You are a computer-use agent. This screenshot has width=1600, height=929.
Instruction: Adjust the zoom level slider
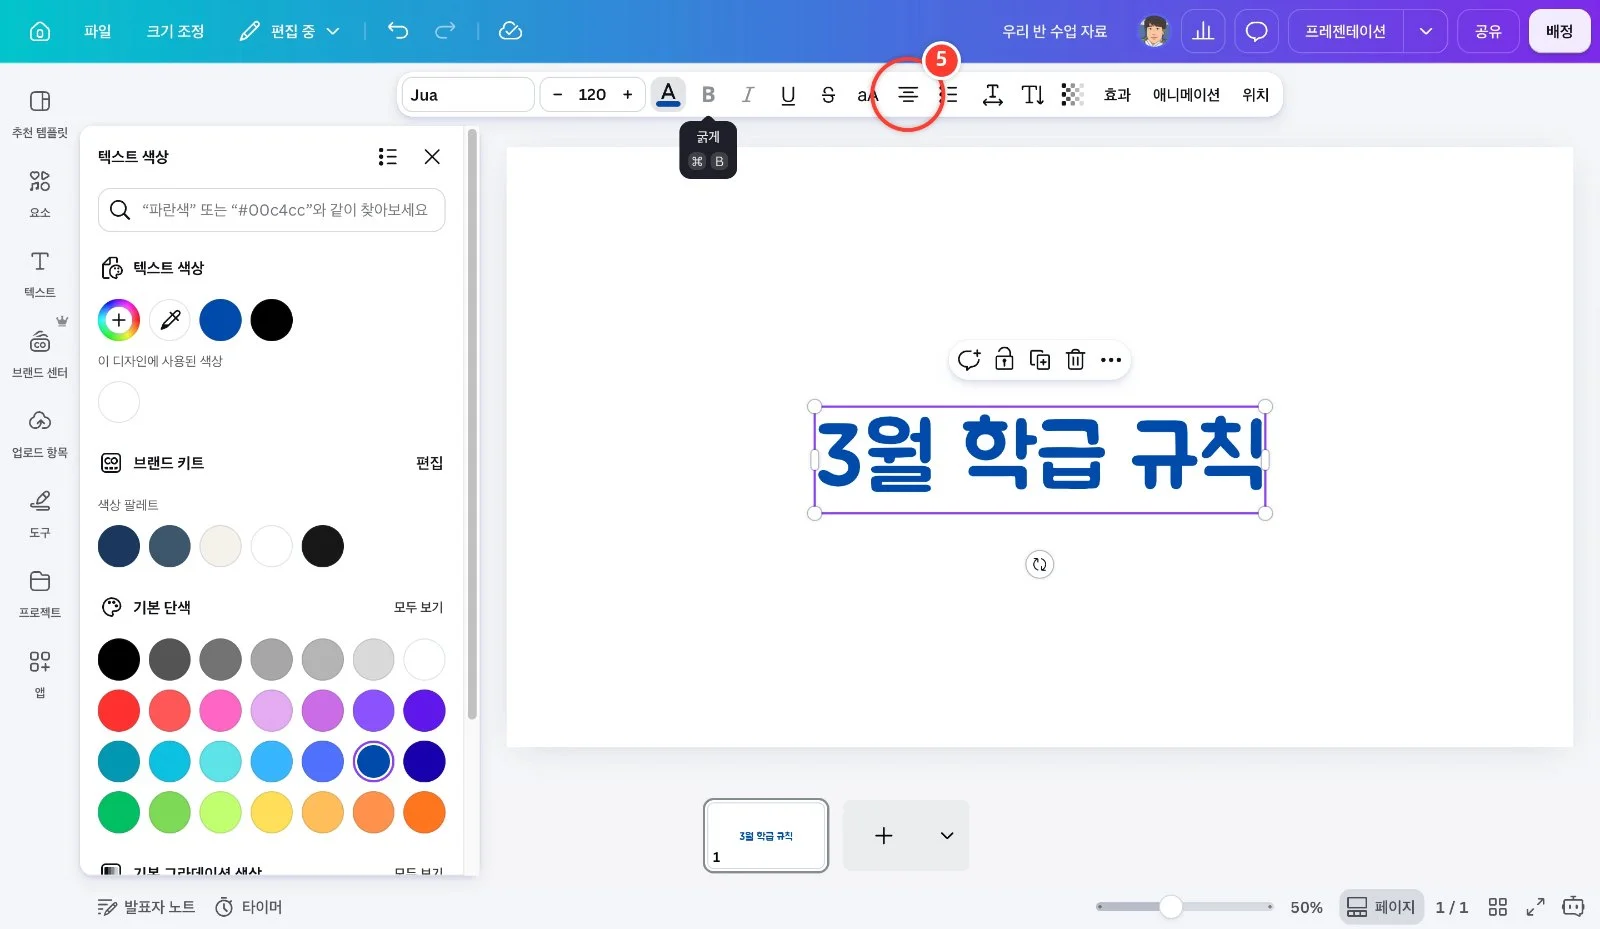[x=1171, y=907]
